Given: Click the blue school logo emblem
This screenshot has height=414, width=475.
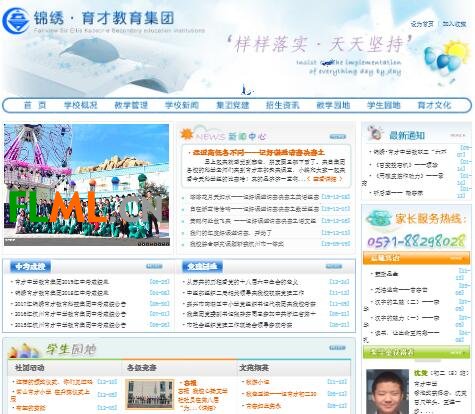Looking at the screenshot, I should 16,21.
